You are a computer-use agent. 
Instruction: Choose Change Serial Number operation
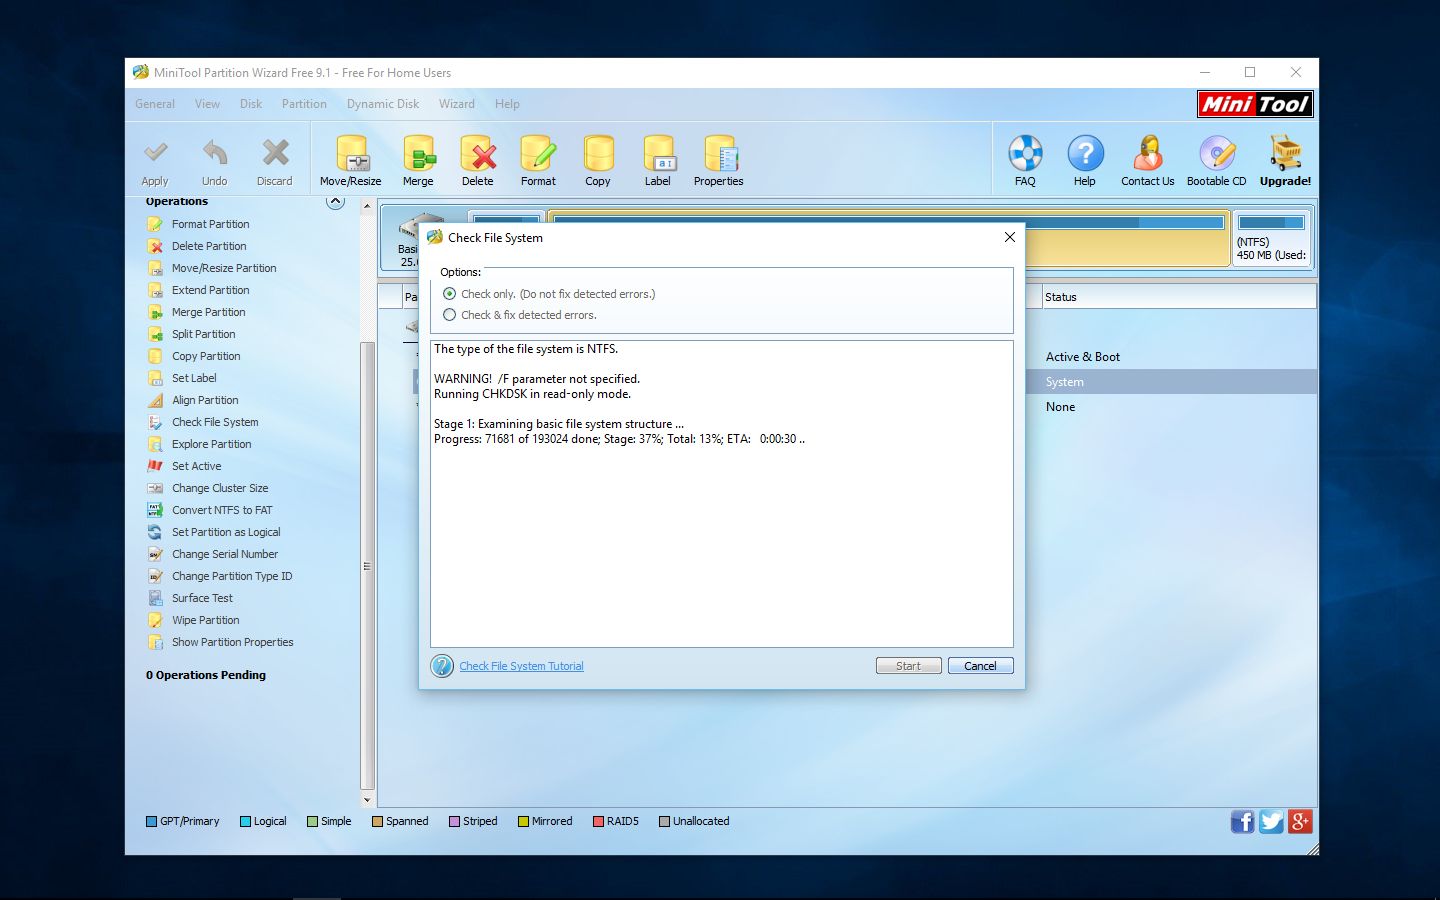coord(225,554)
